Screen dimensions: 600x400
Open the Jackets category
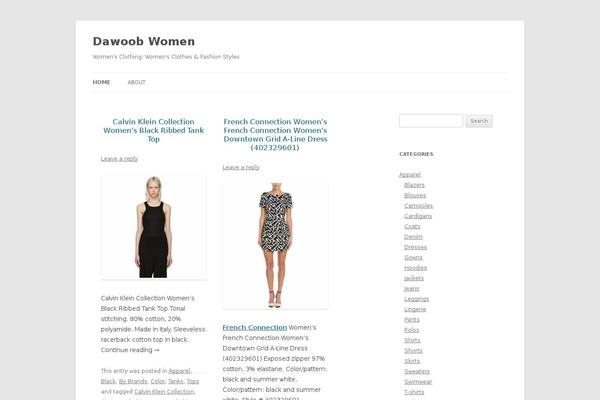pos(414,278)
